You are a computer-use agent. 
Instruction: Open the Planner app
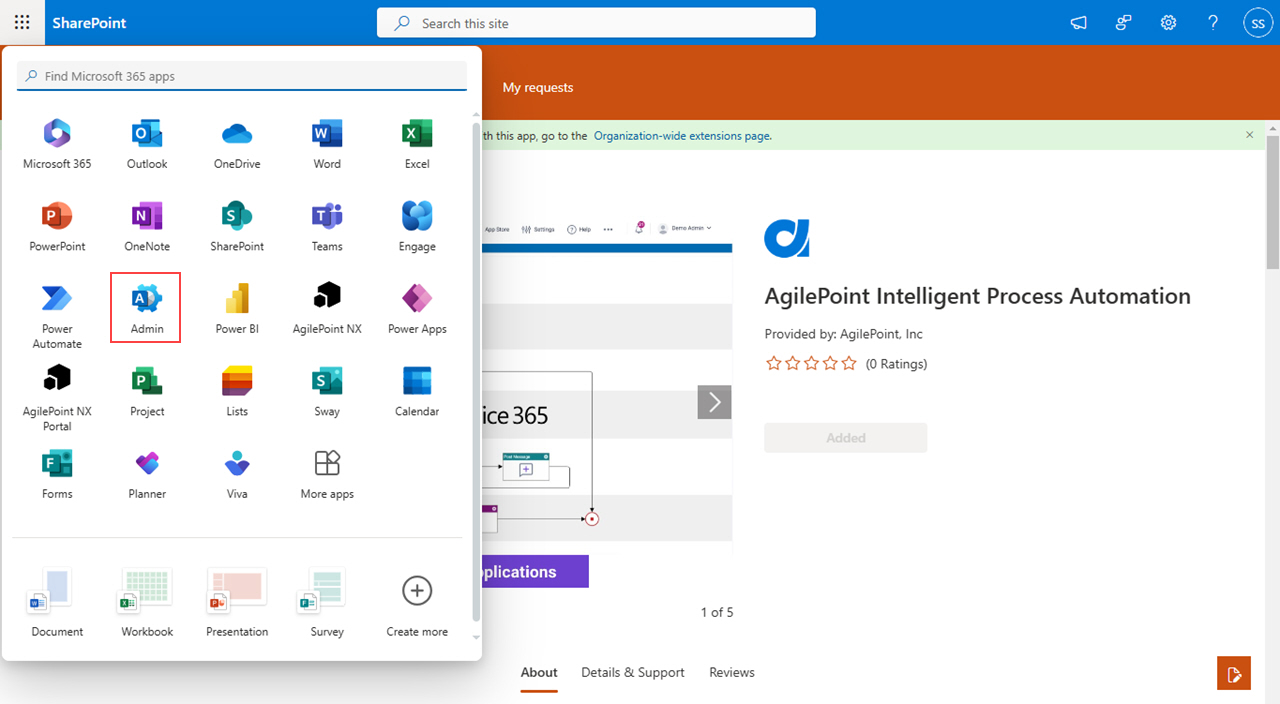(147, 474)
